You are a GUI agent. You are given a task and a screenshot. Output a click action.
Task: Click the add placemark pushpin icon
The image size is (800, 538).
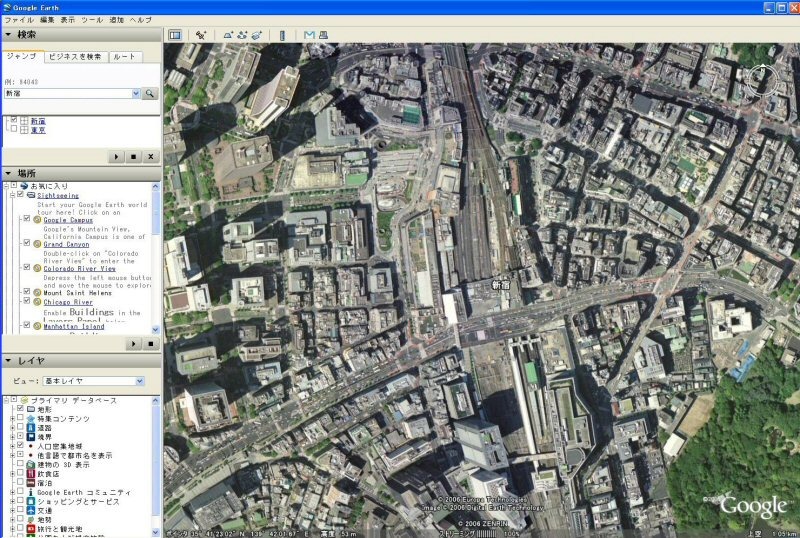(201, 35)
